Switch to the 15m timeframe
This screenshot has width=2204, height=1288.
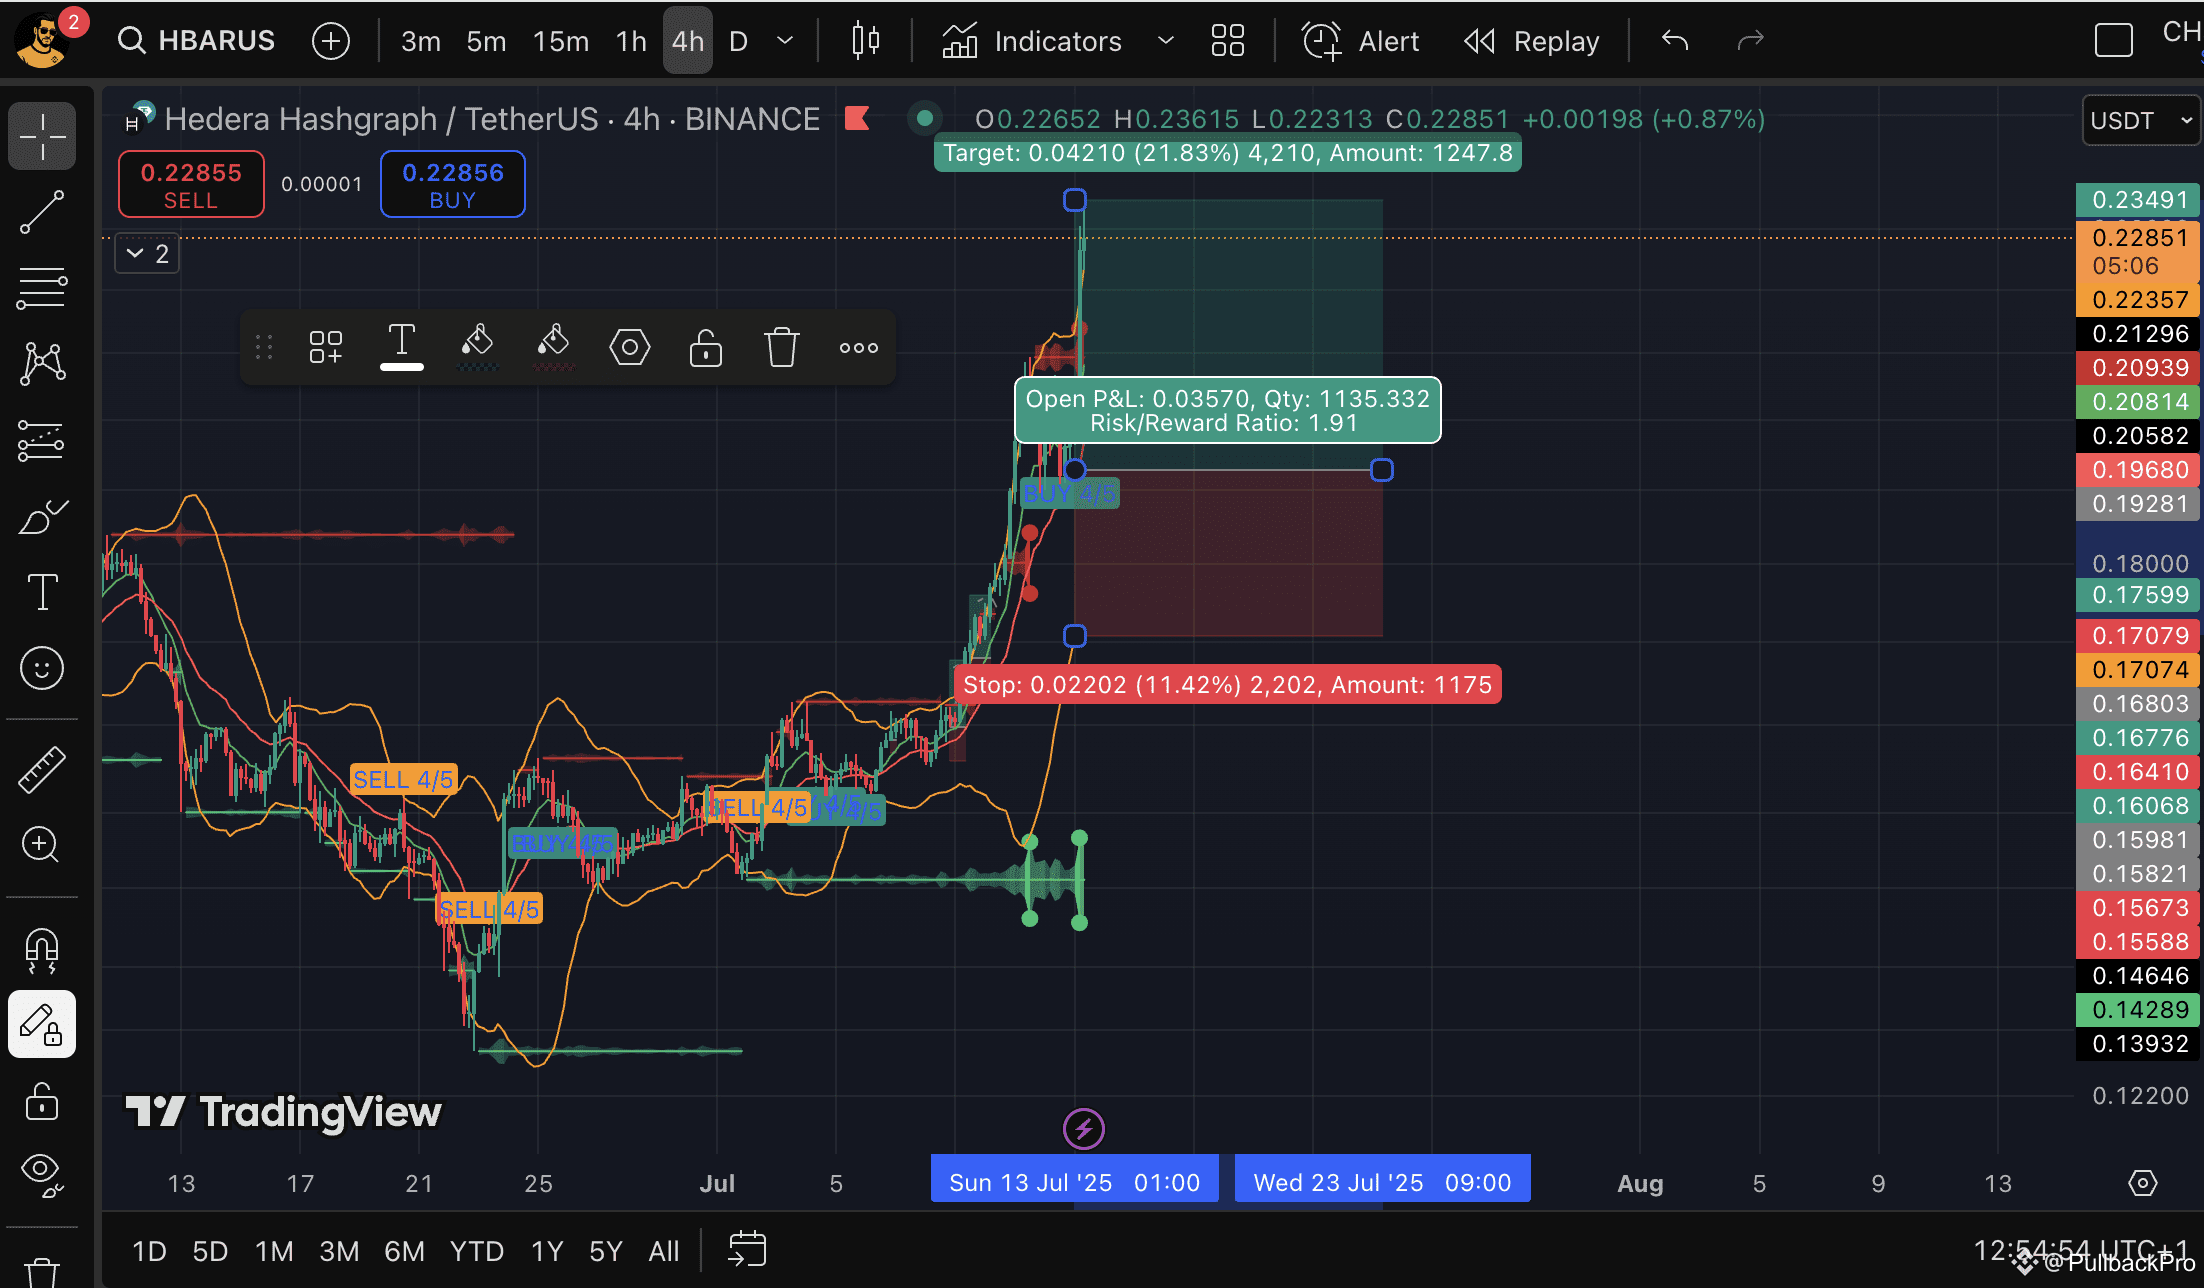coord(560,41)
